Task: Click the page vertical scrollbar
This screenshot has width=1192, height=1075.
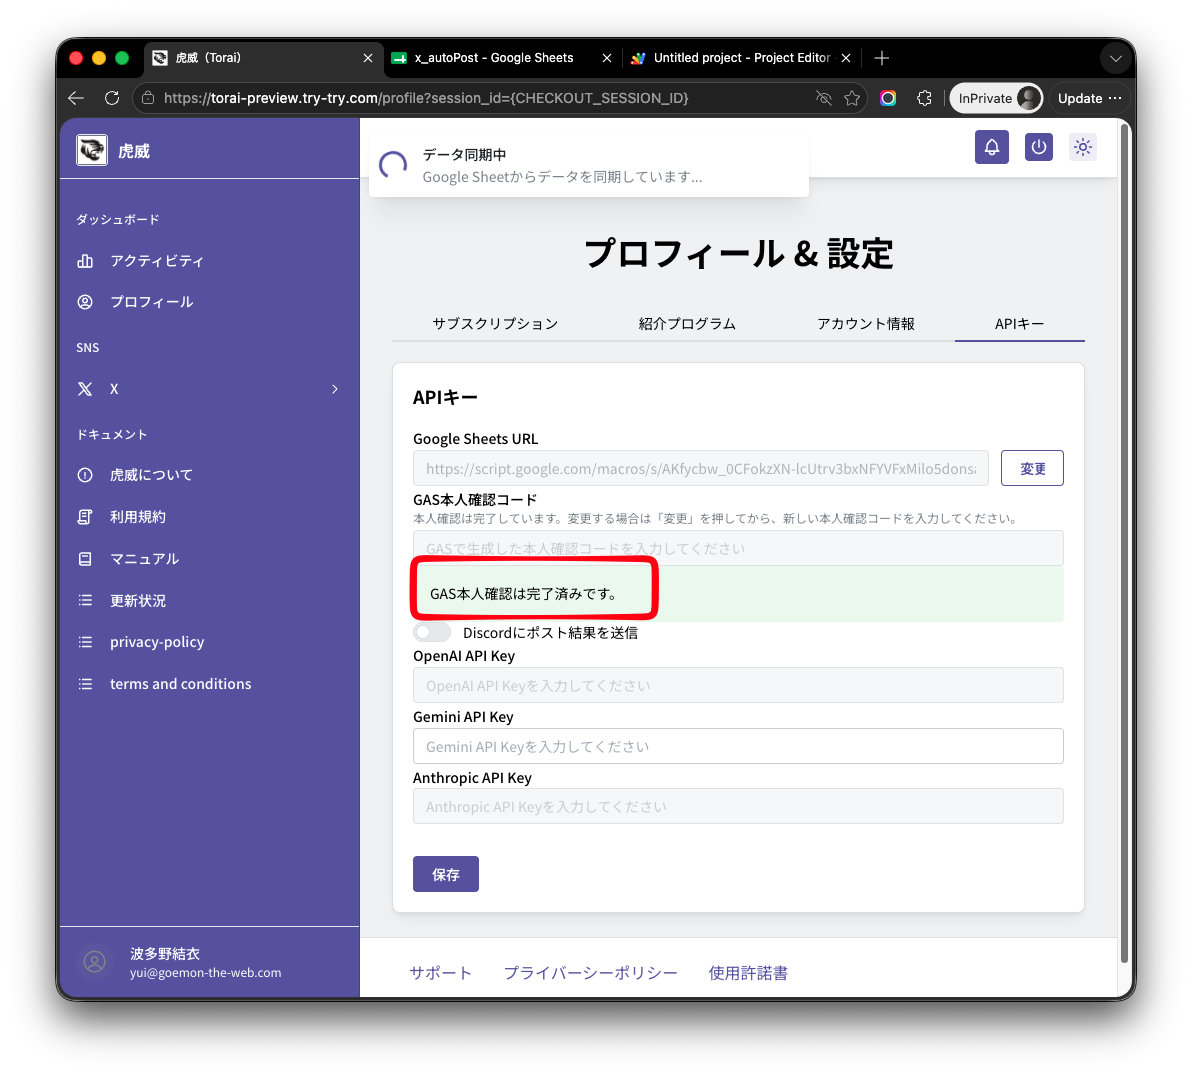Action: click(1124, 544)
